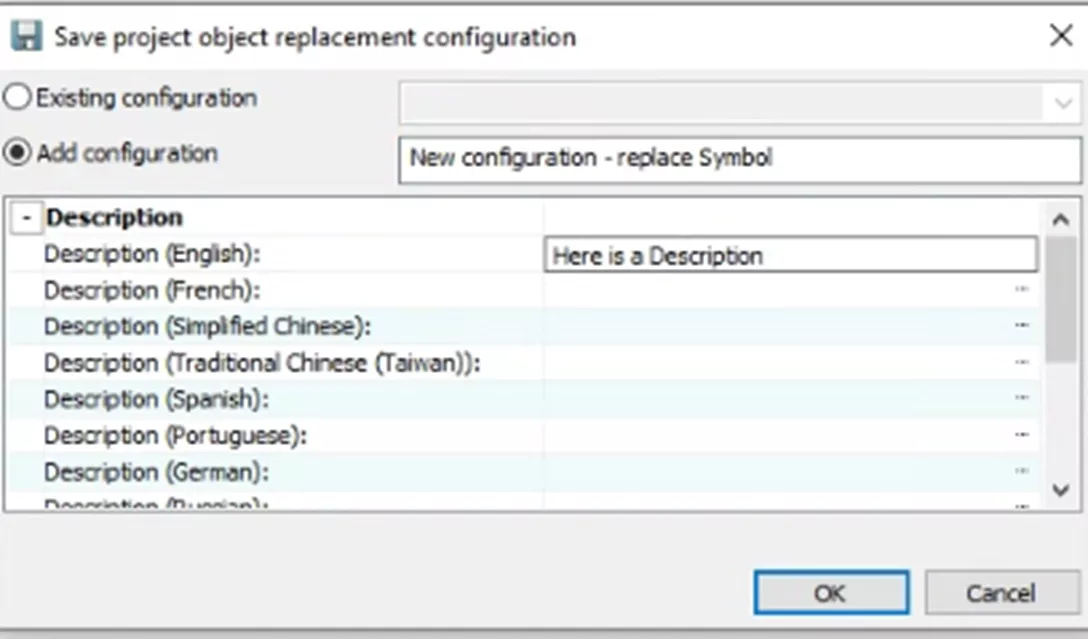Image resolution: width=1088 pixels, height=639 pixels.
Task: Select the Add configuration radio button
Action: click(x=18, y=153)
